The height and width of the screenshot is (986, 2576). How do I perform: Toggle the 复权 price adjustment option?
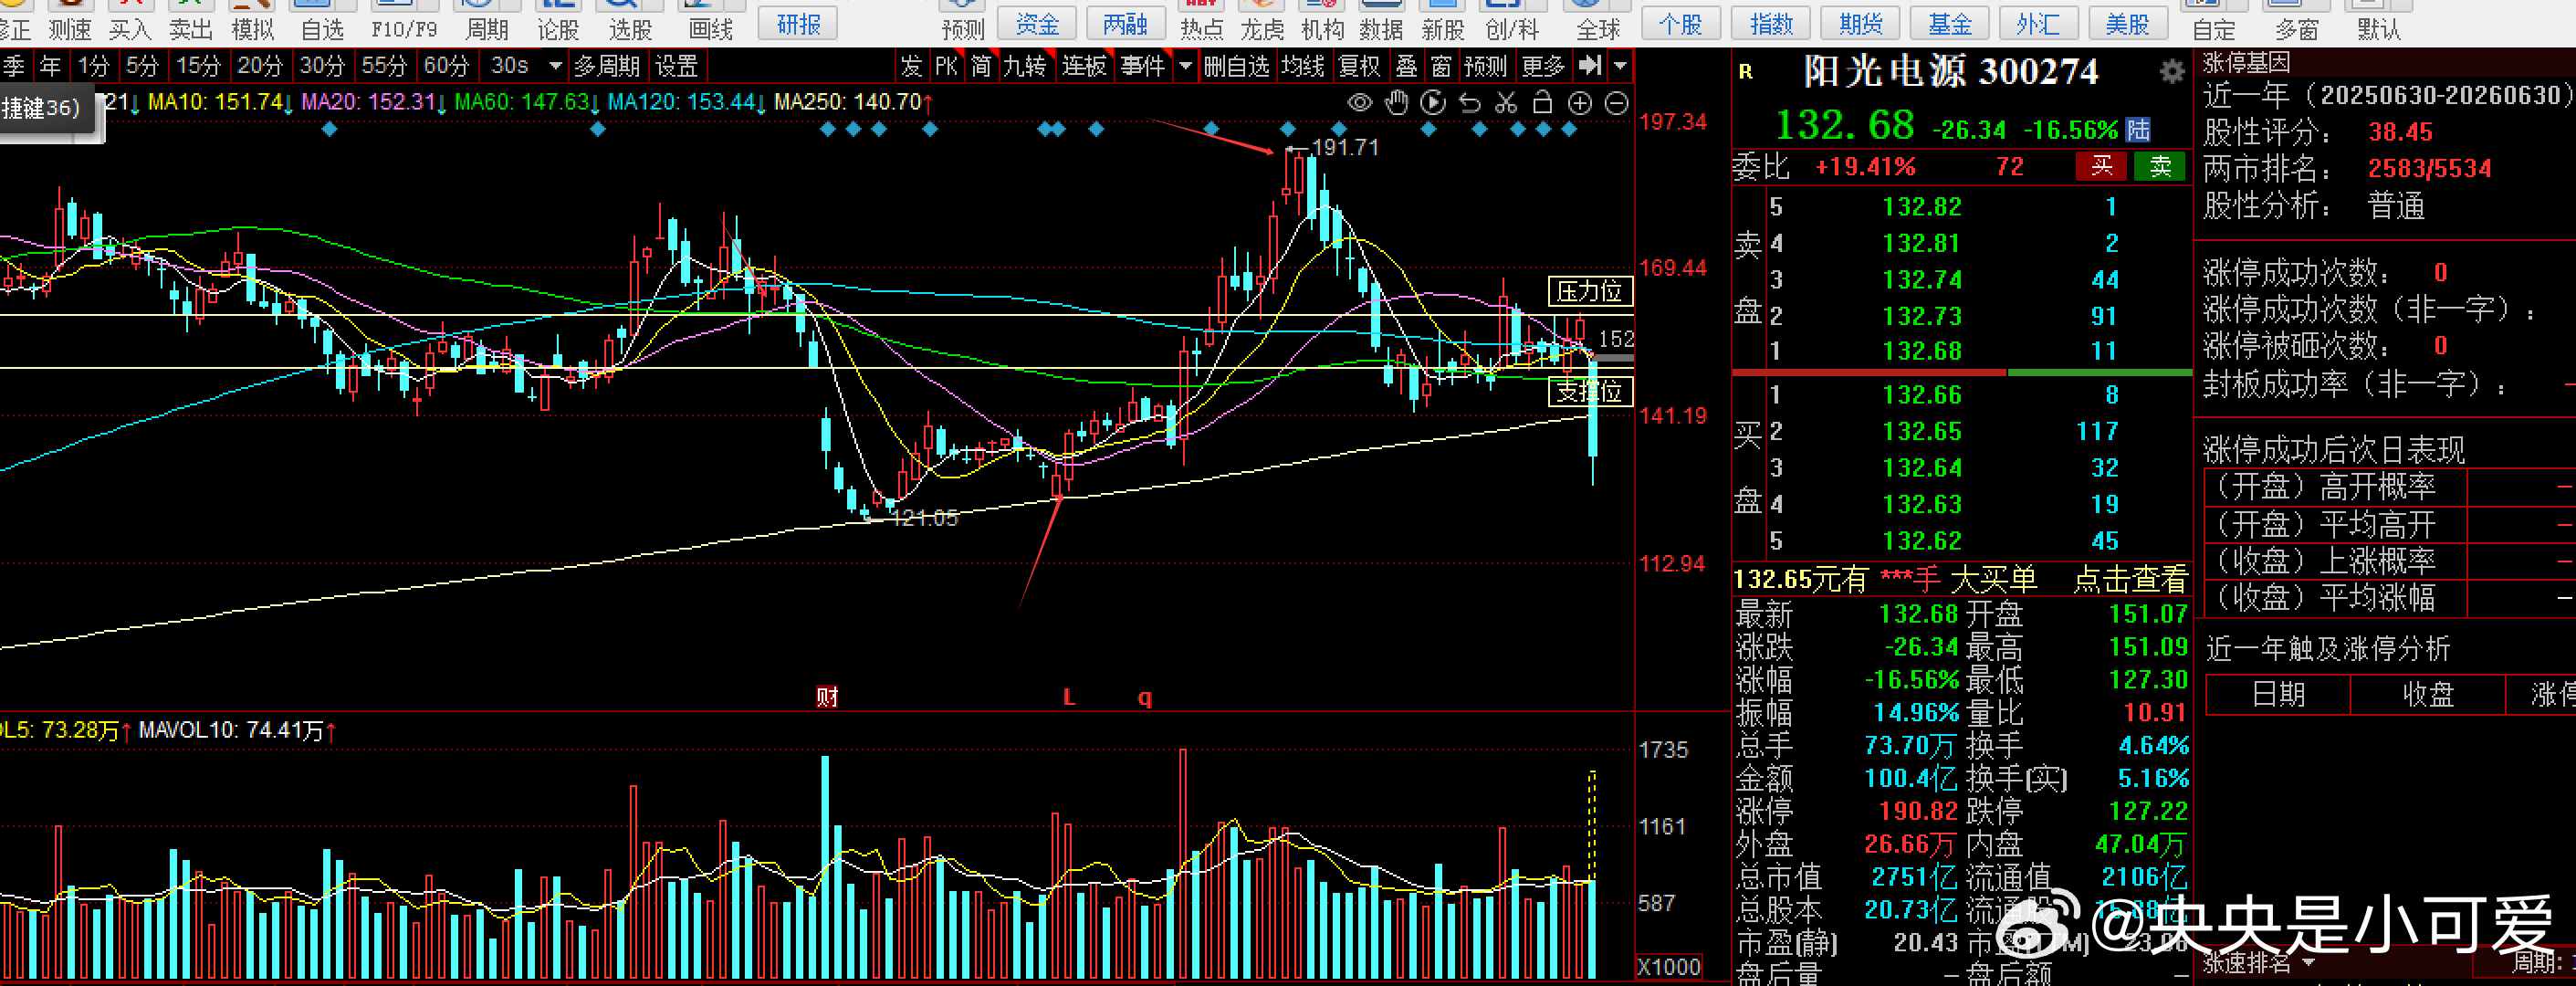[1360, 66]
